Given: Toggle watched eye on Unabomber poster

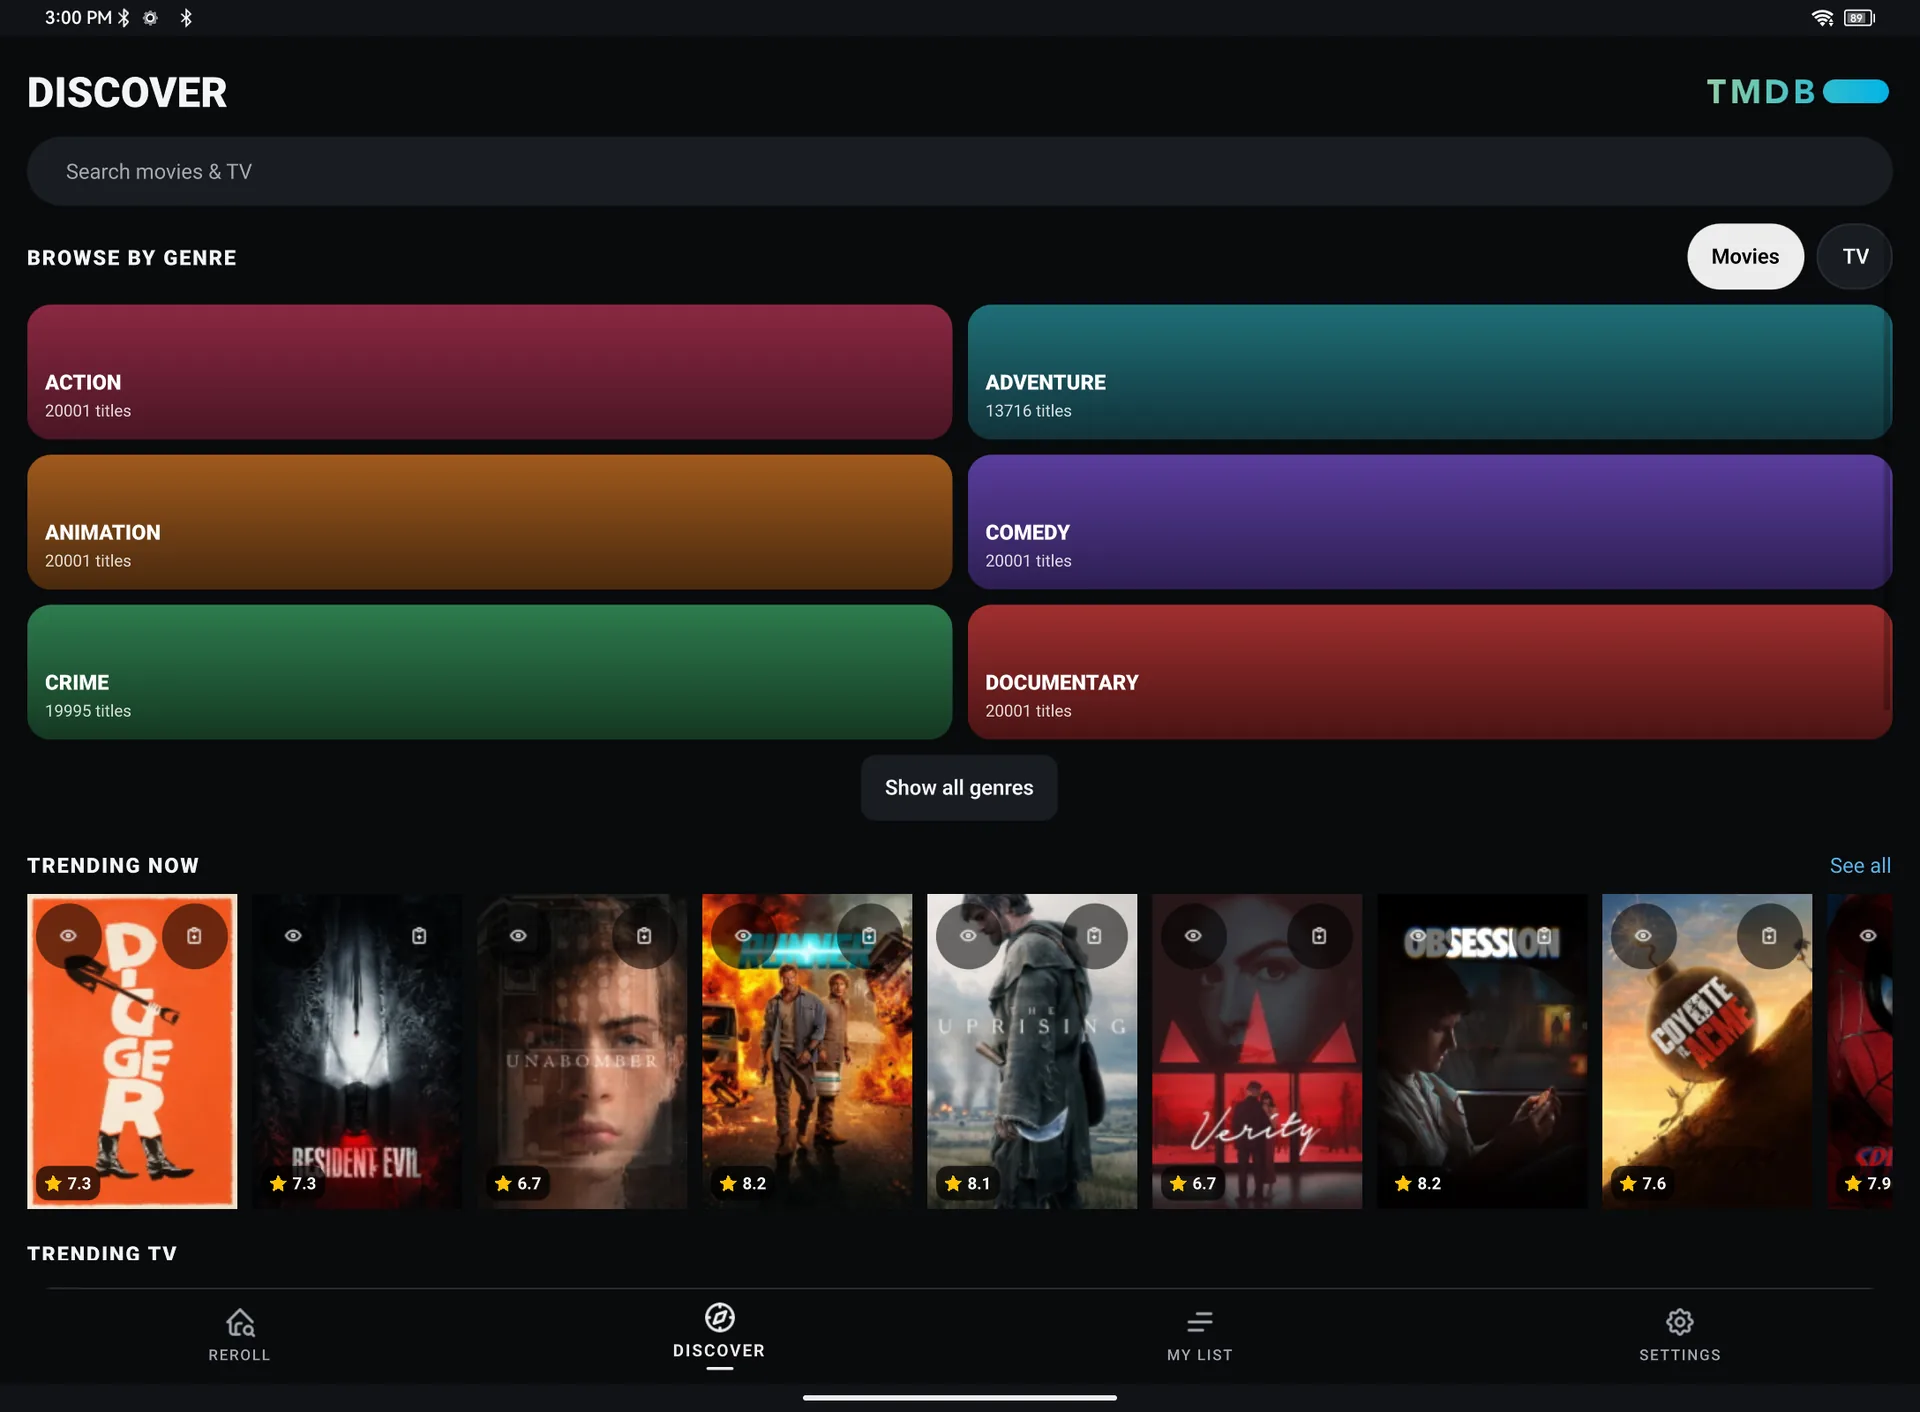Looking at the screenshot, I should click(518, 936).
